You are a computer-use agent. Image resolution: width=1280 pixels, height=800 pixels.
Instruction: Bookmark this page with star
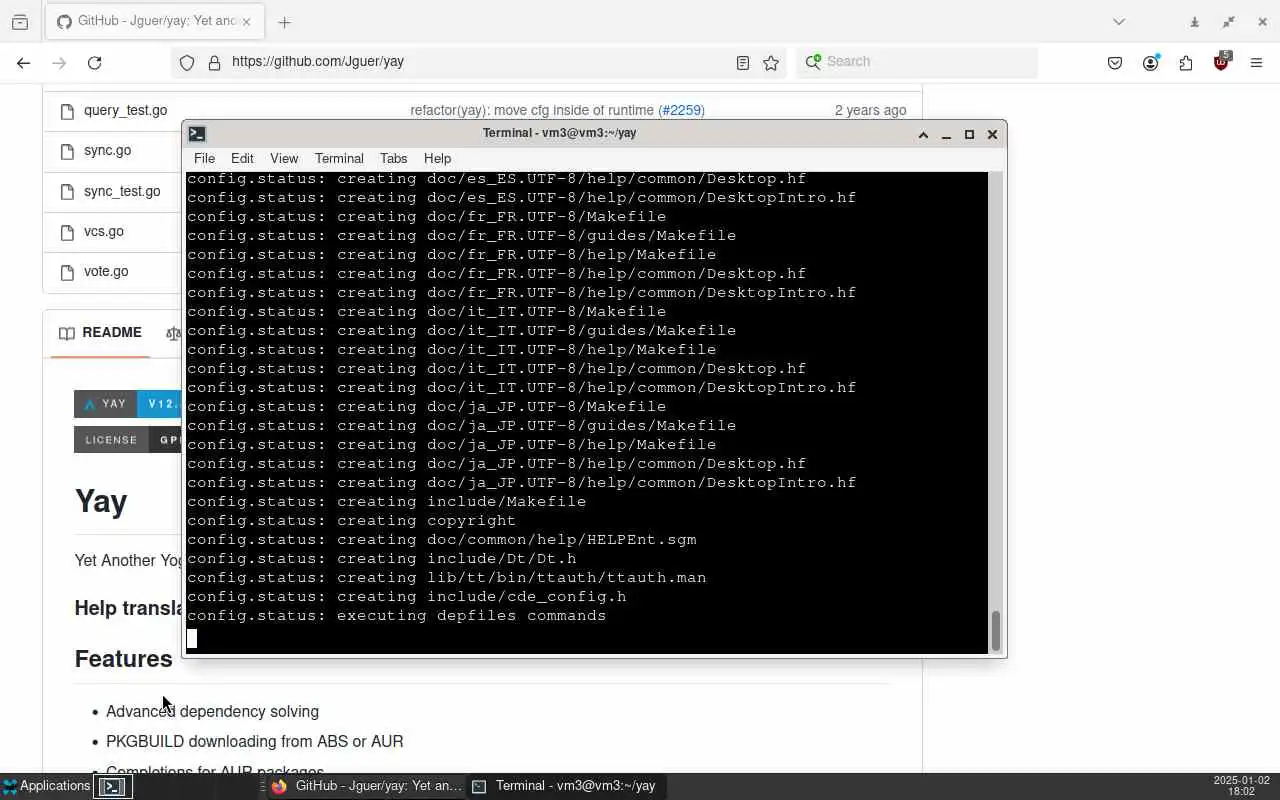771,62
